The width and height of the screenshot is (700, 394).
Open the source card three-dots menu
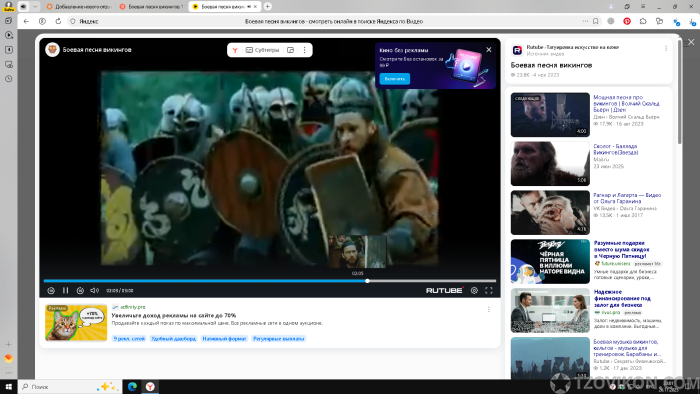666,48
